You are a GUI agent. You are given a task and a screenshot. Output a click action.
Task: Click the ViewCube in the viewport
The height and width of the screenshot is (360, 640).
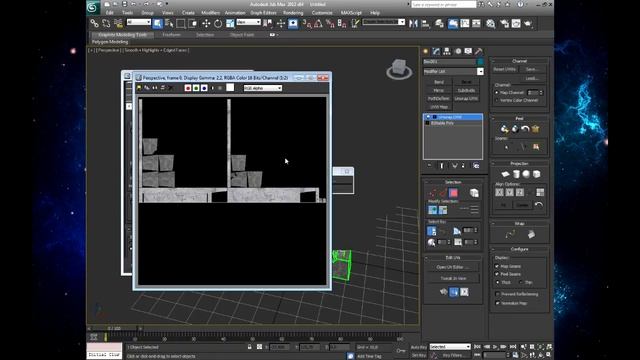pyautogui.click(x=399, y=69)
